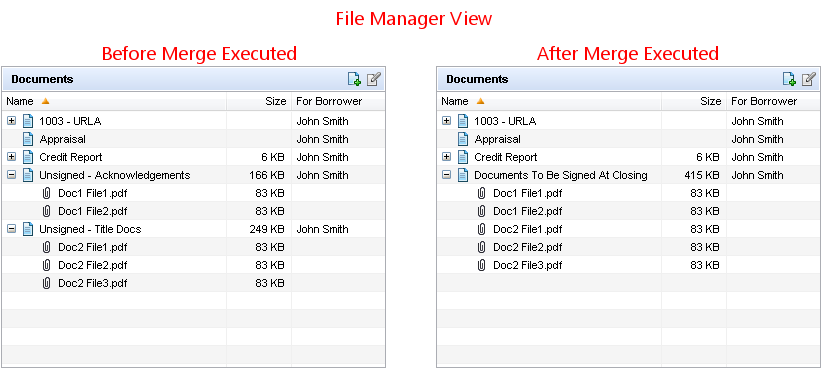Click paperclip icon of Doc2 File1.pdf, Before panel
822x369 pixels.
47,247
